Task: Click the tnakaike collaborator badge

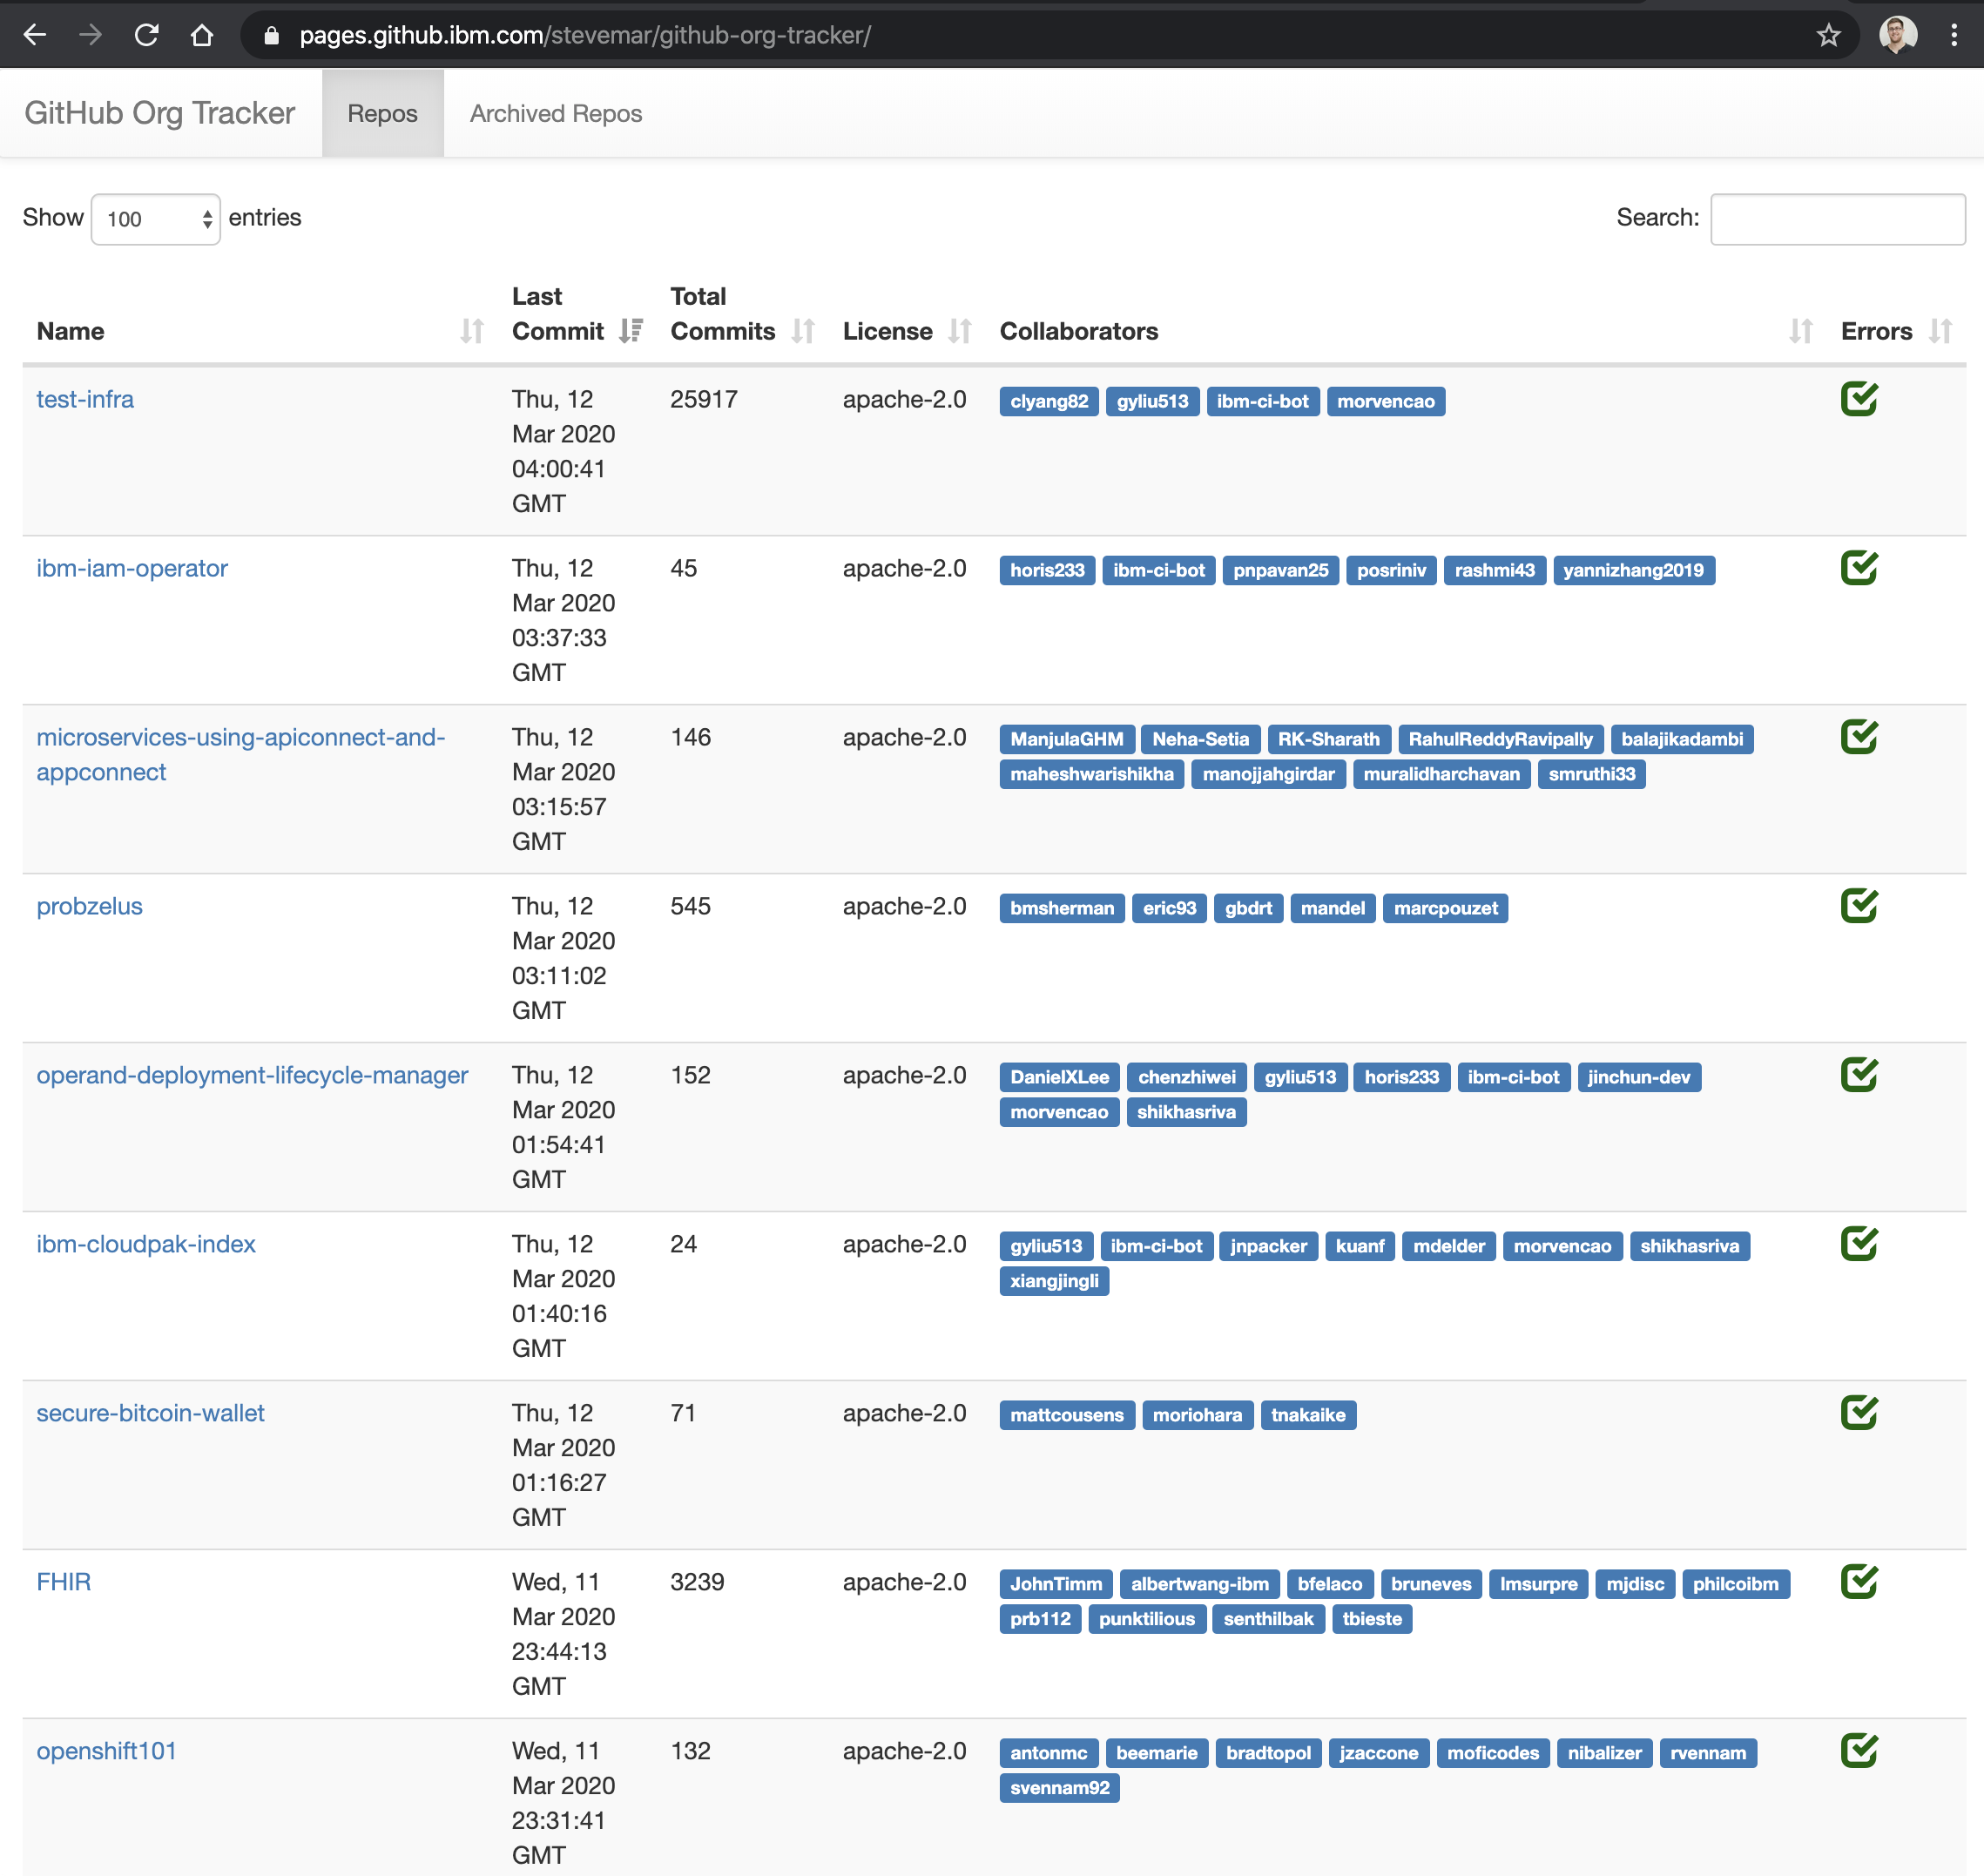Action: (x=1308, y=1415)
